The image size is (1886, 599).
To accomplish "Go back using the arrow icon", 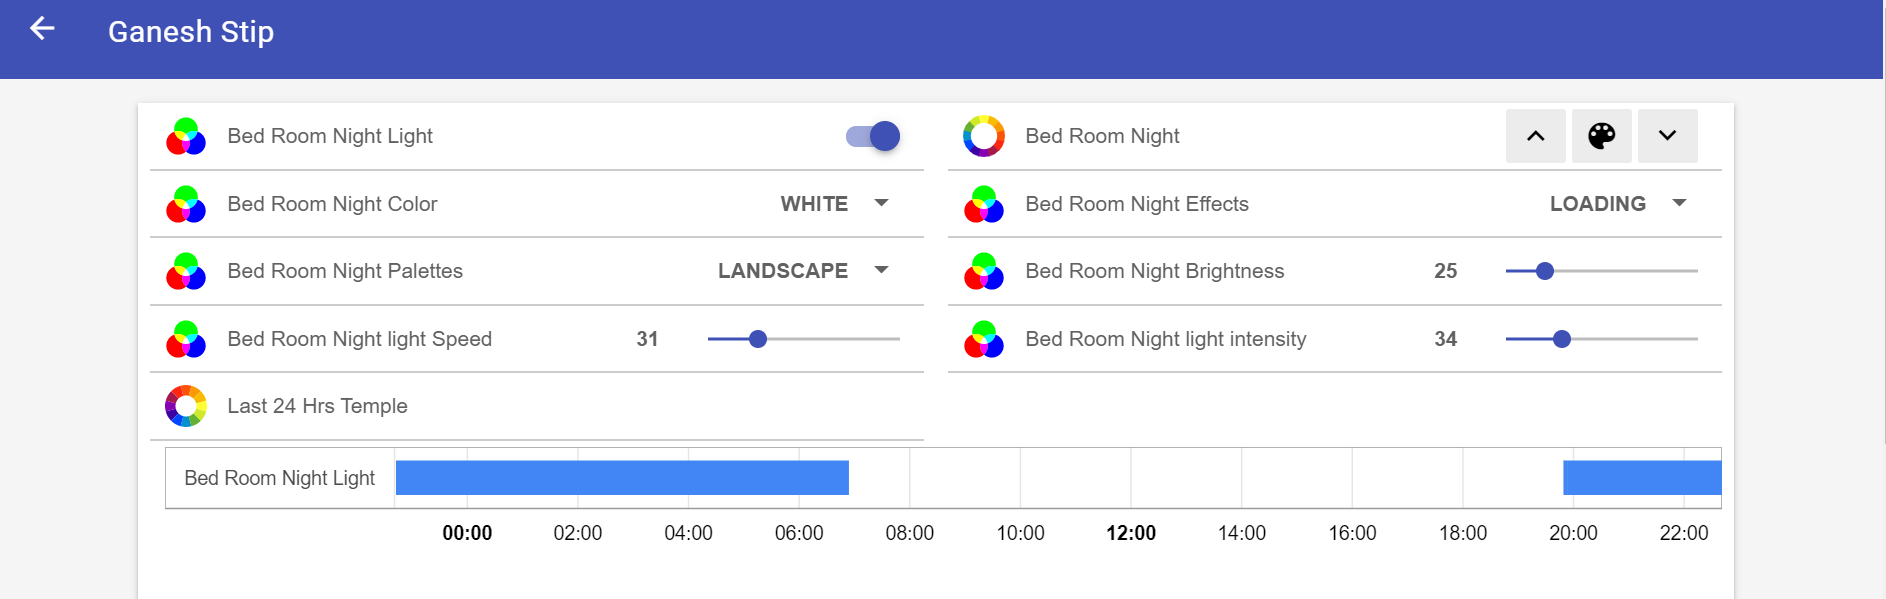I will (x=42, y=29).
